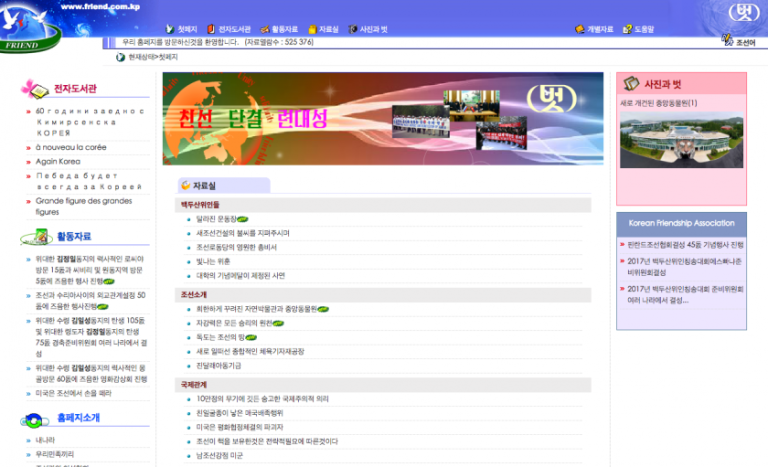Open the 전략적필요에 따른것이다 article
Image resolution: width=768 pixels, height=467 pixels.
click(267, 442)
